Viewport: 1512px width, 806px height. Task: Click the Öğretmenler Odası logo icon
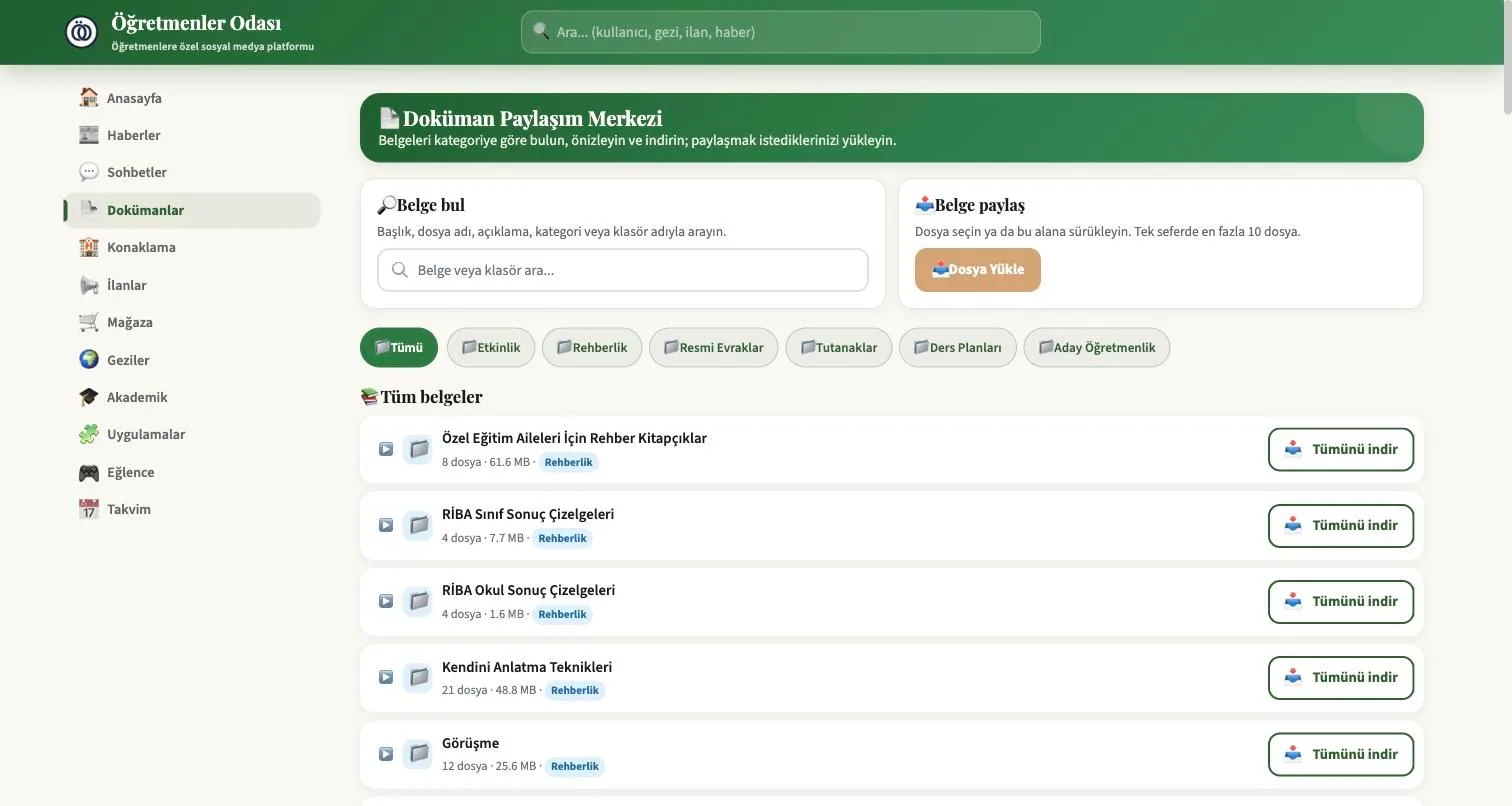tap(82, 32)
